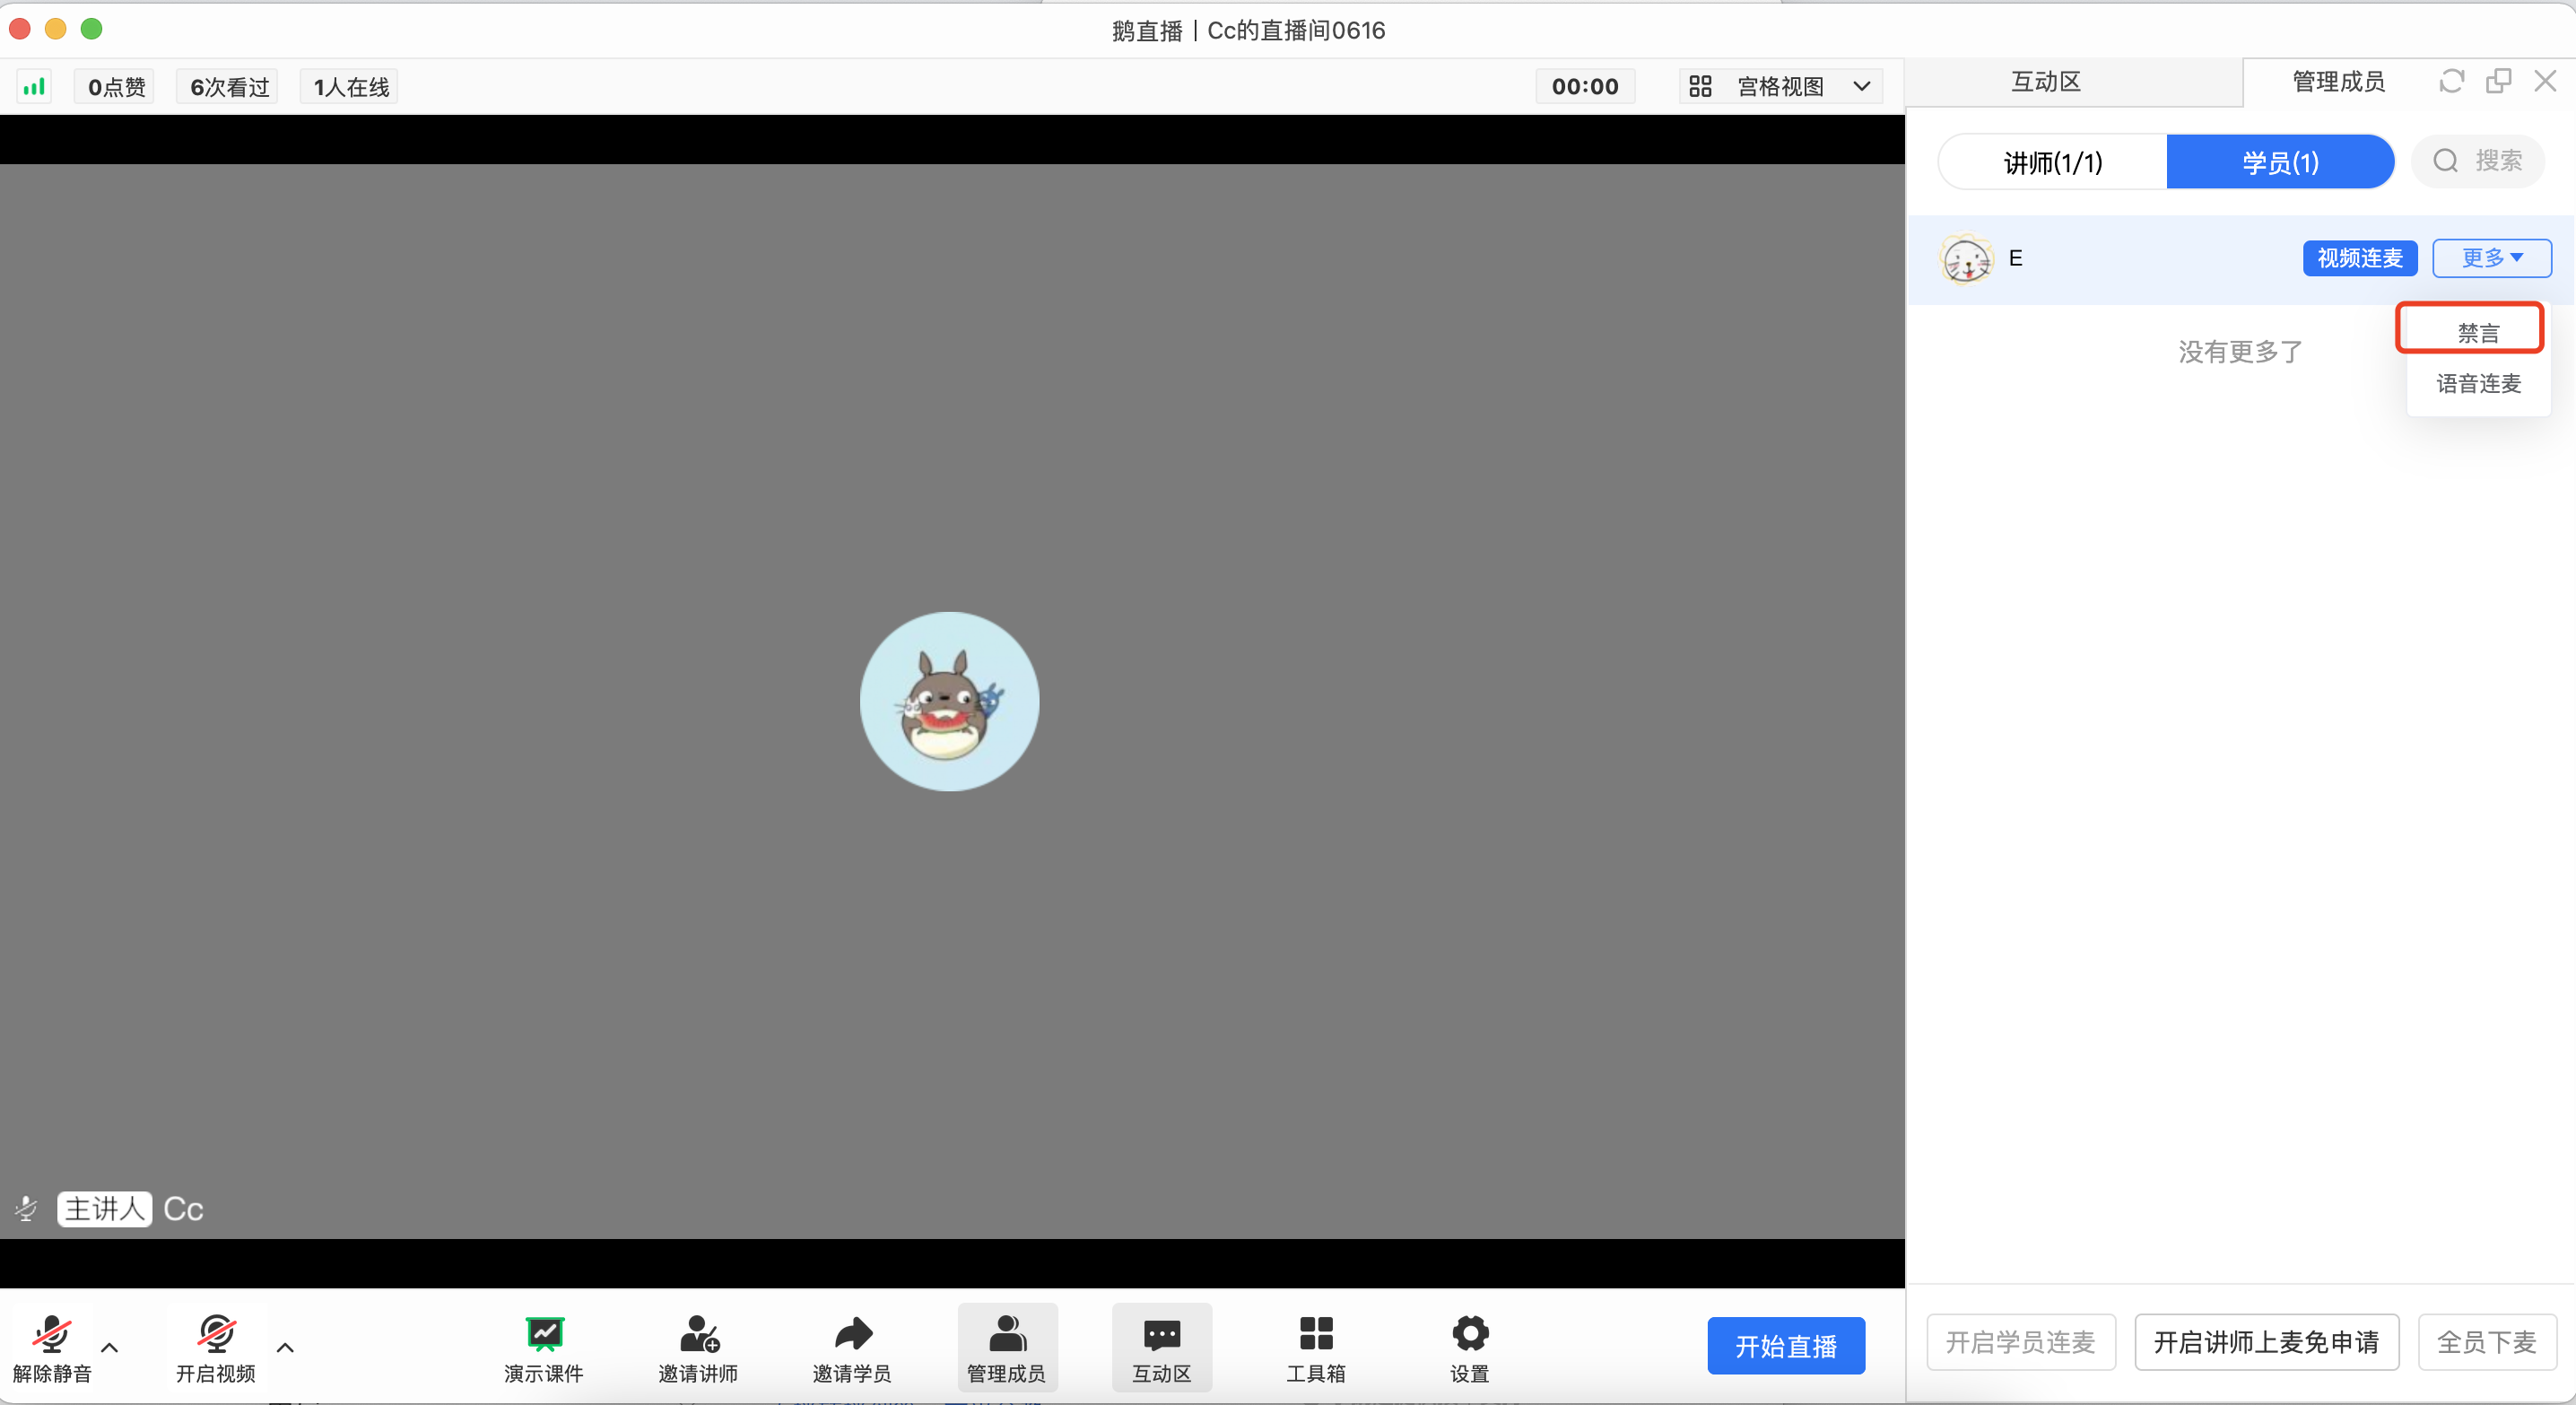Turn on camera with 开启视频
The height and width of the screenshot is (1405, 2576).
click(216, 1346)
